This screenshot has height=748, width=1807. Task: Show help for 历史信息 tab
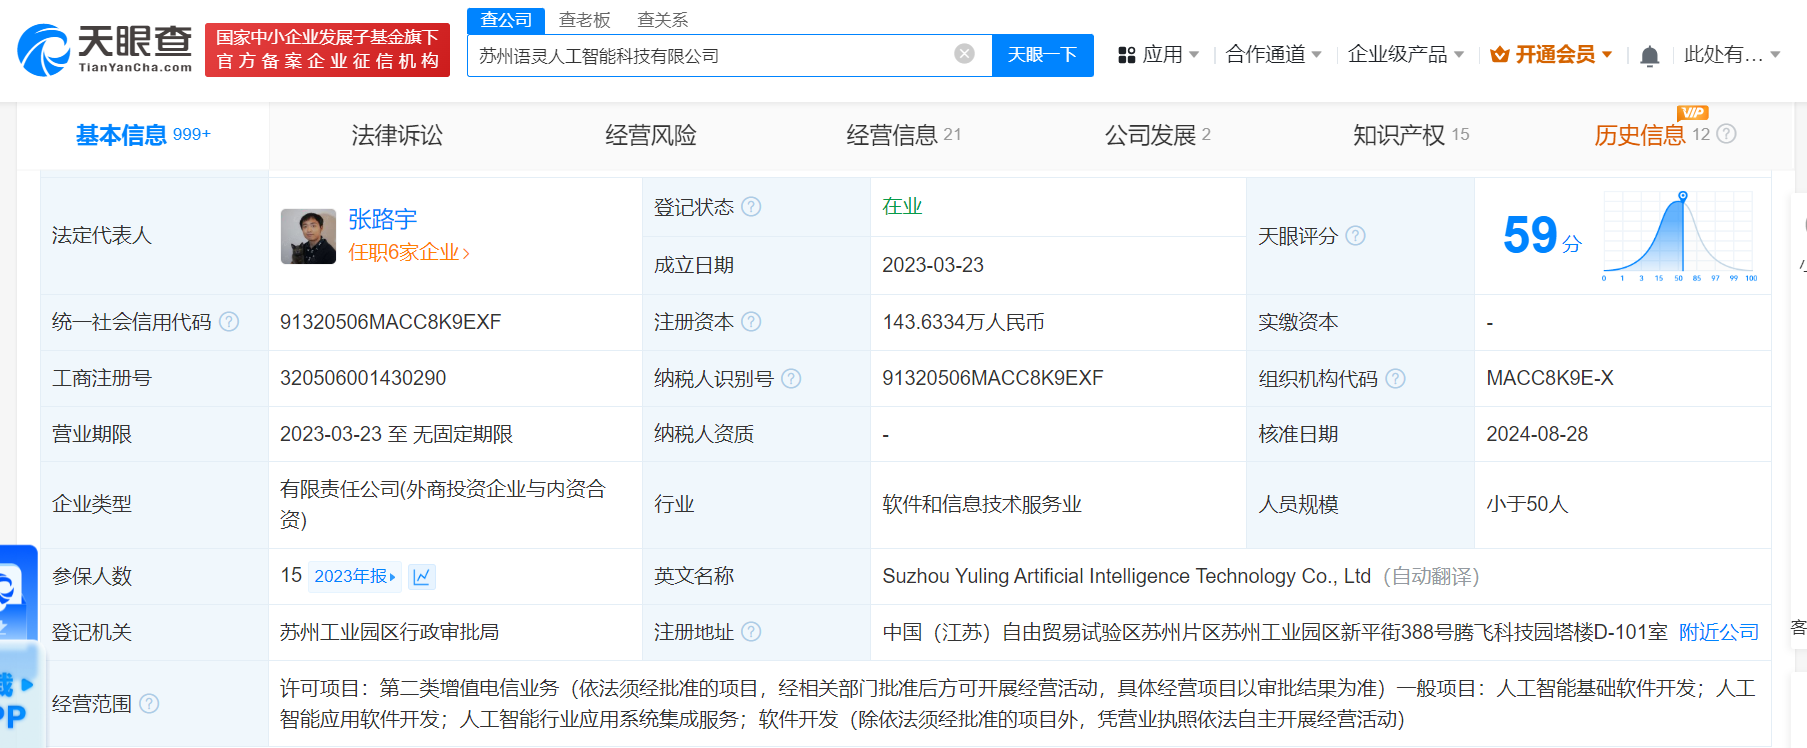click(x=1726, y=134)
